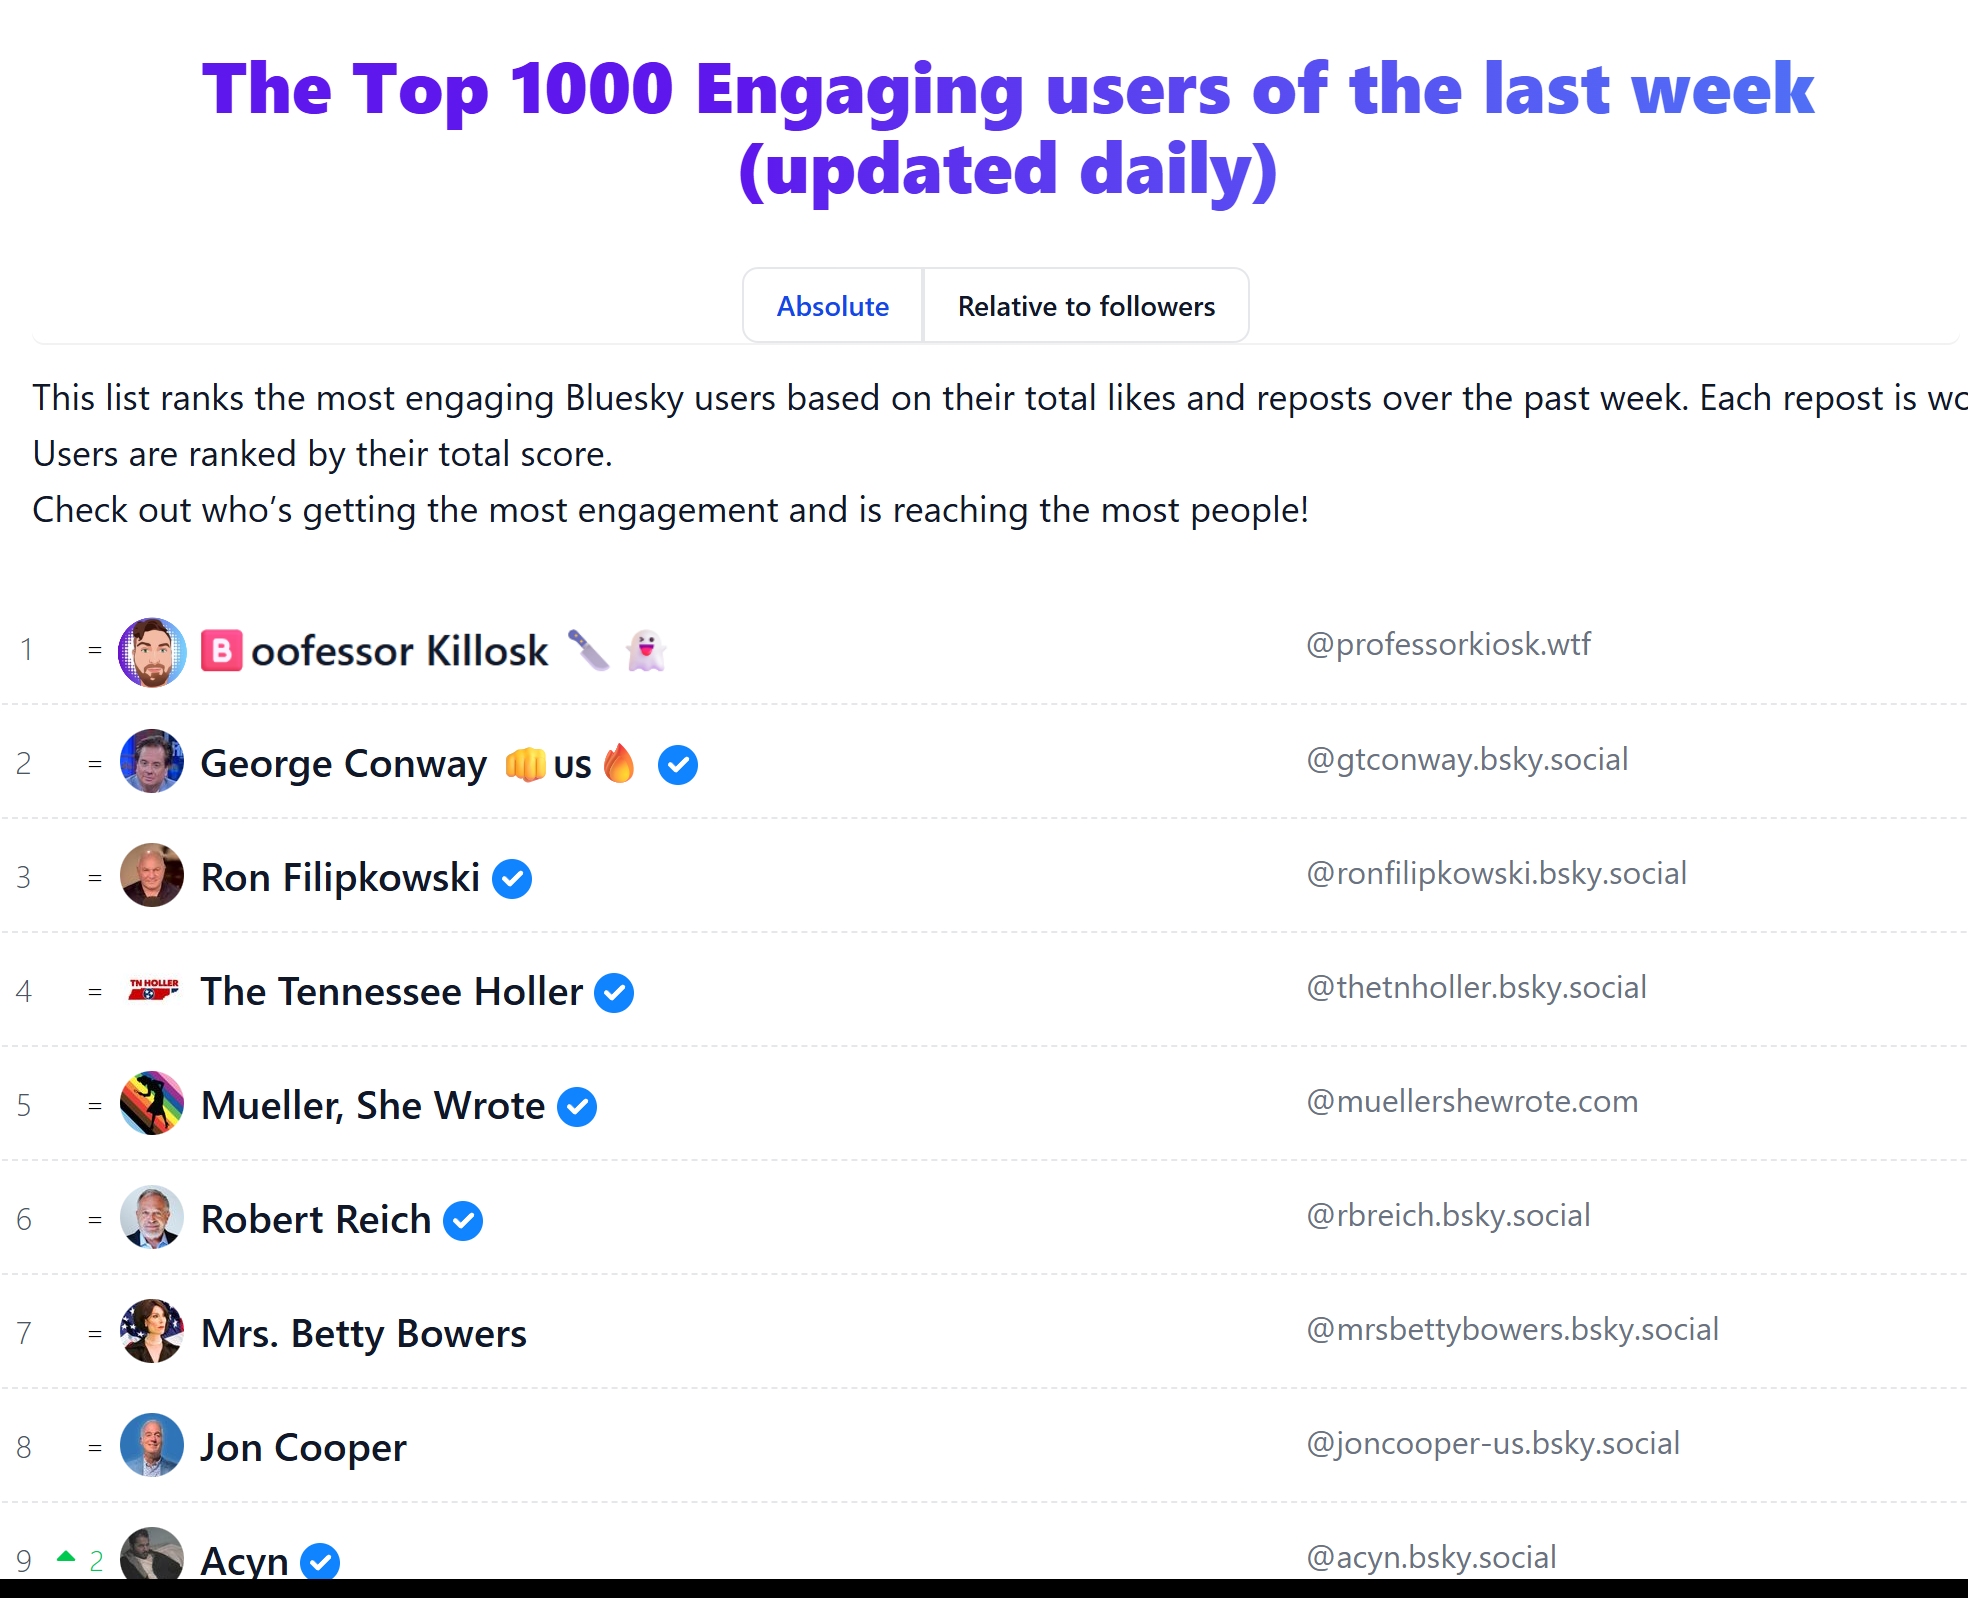Click the pink B icon before oofessor Killosk
This screenshot has height=1598, width=1968.
pos(222,651)
